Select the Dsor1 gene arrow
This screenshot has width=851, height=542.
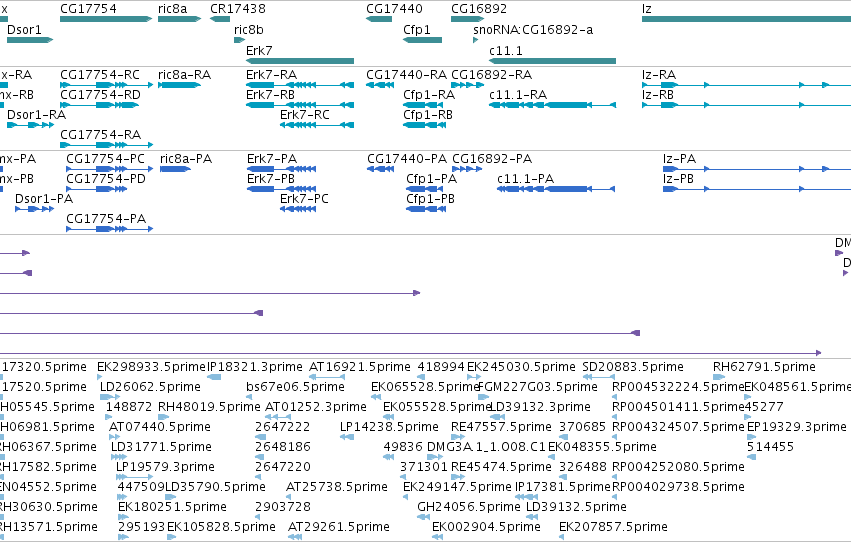coord(30,40)
